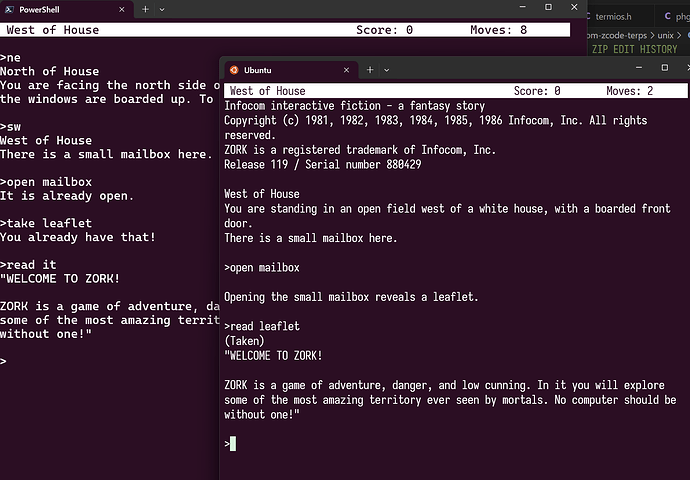The image size is (690, 480).
Task: Maximize the Ubuntu terminal window
Action: [x=665, y=68]
